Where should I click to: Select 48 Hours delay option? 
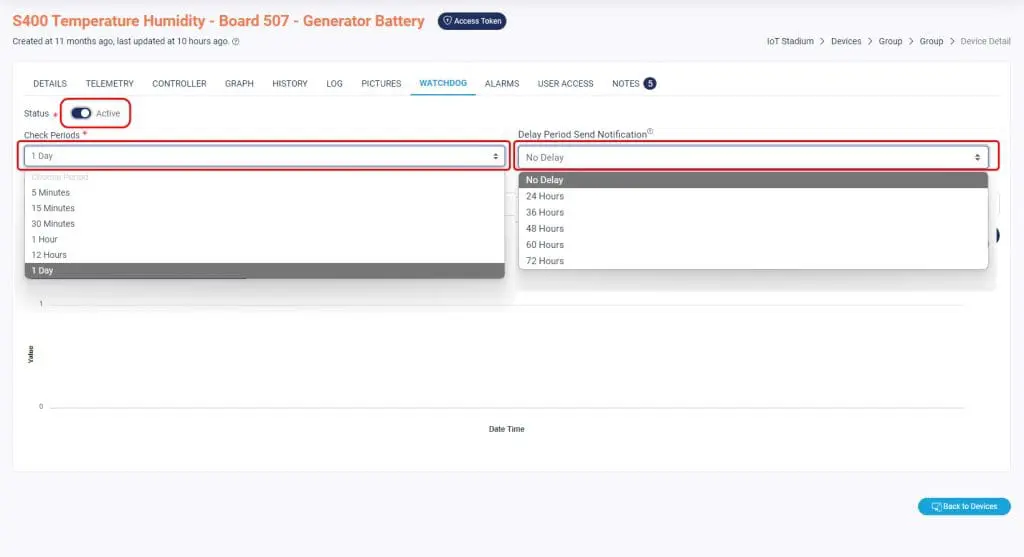pyautogui.click(x=545, y=228)
